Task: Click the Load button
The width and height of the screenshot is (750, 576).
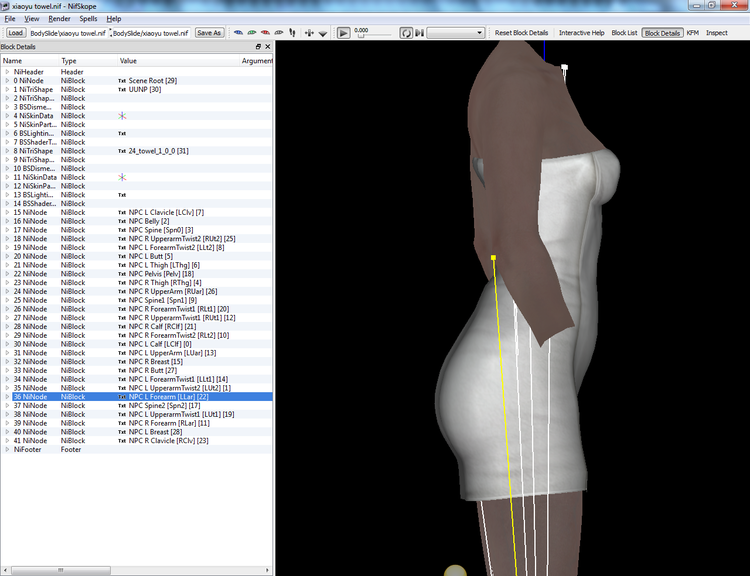Action: pyautogui.click(x=15, y=33)
